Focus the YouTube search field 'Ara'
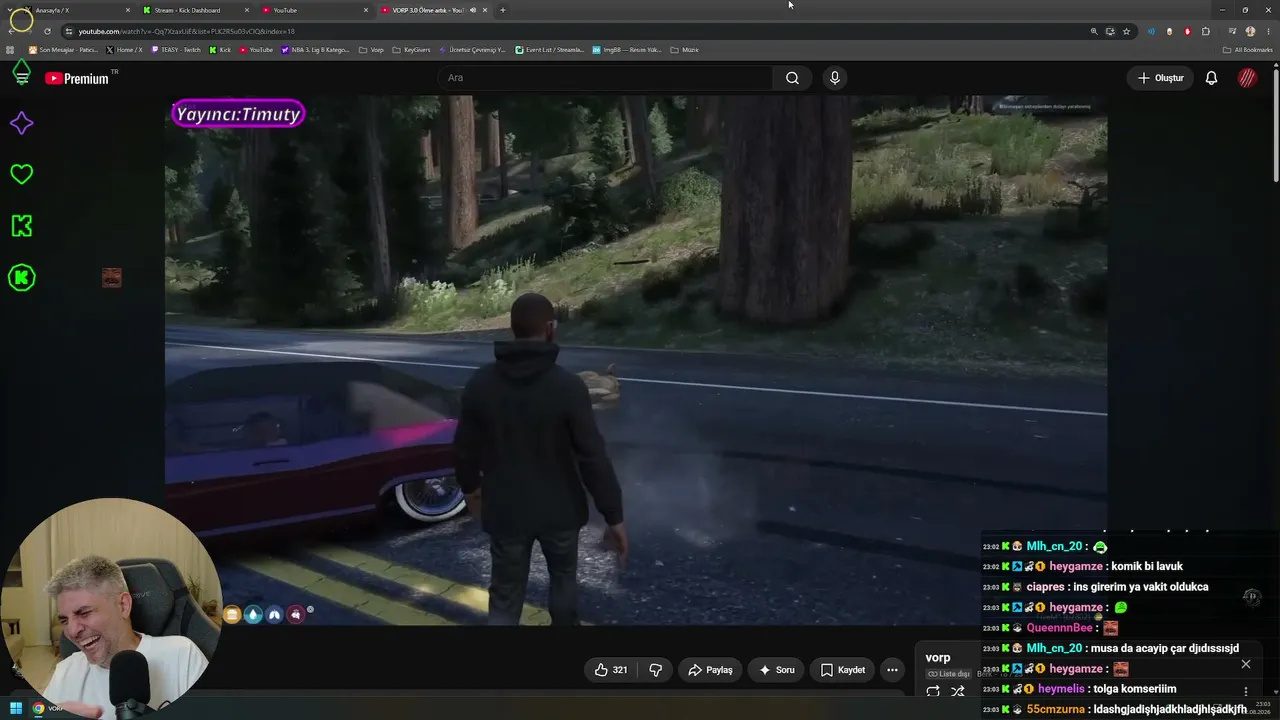The height and width of the screenshot is (720, 1280). pyautogui.click(x=605, y=78)
